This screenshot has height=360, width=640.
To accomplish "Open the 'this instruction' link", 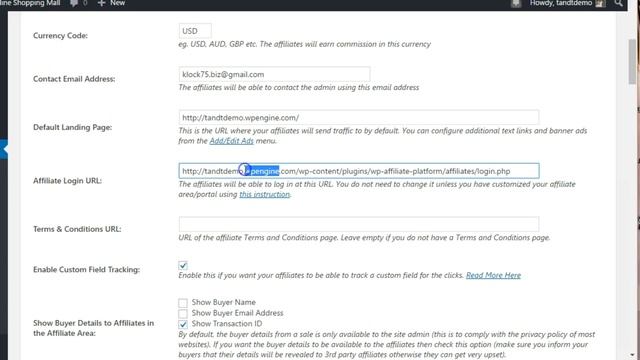I will pyautogui.click(x=264, y=194).
